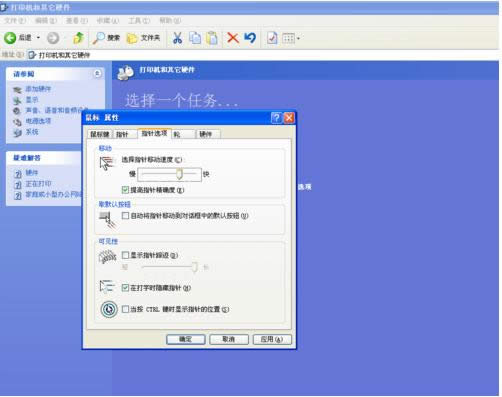
Task: Open the Views dropdown arrow in toolbar
Action: tap(298, 38)
